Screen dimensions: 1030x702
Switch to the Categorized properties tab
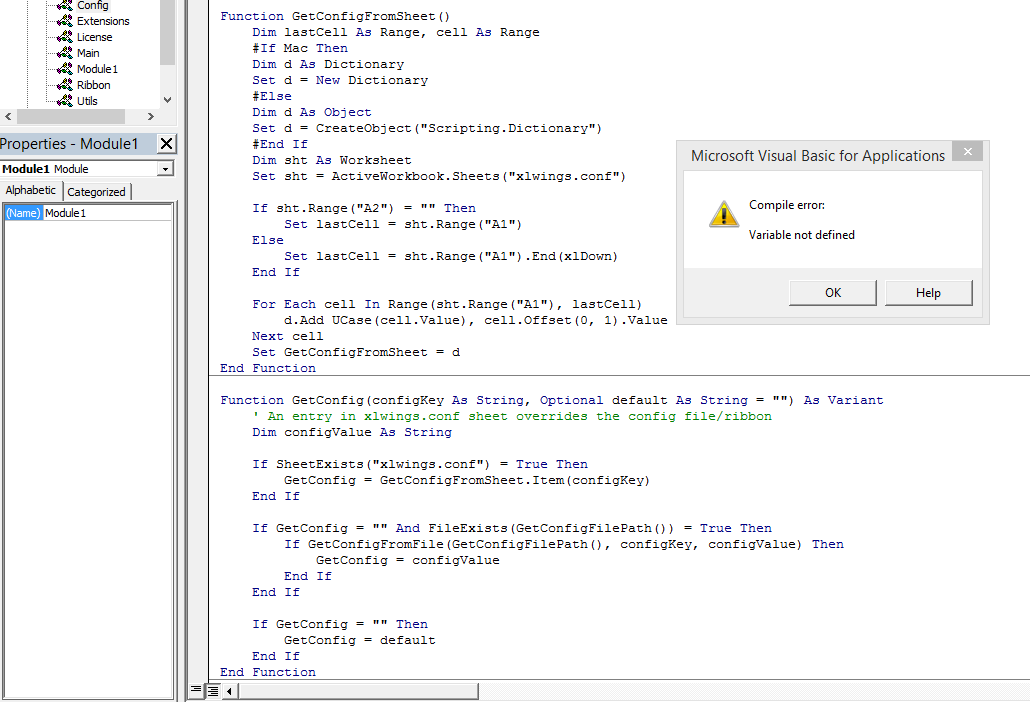pos(97,192)
